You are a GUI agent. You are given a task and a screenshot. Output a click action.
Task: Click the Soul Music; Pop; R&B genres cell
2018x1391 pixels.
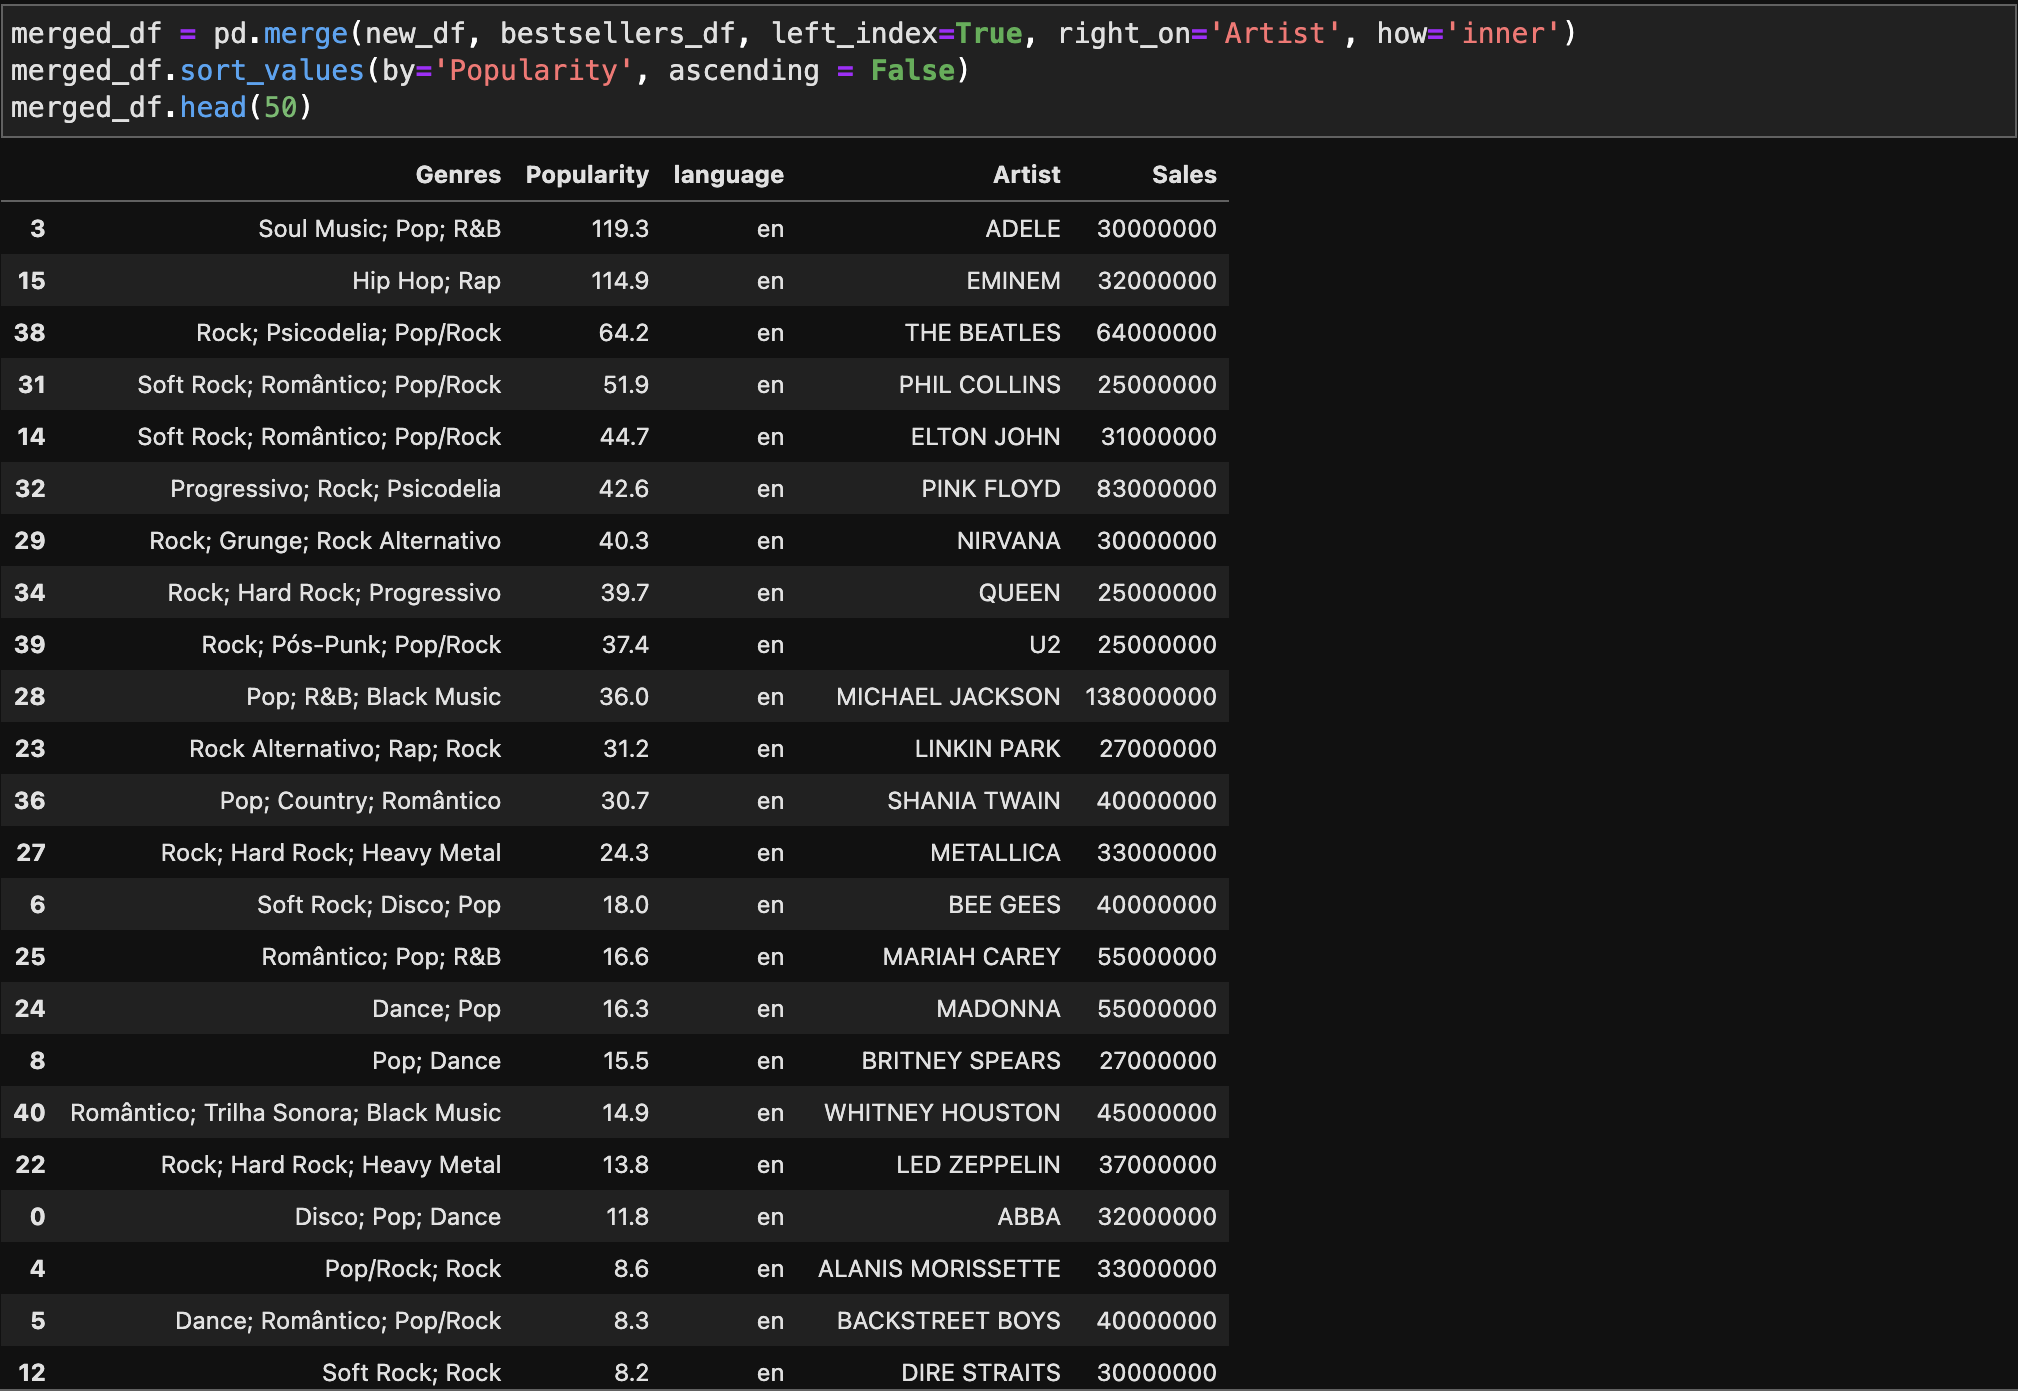pyautogui.click(x=379, y=228)
